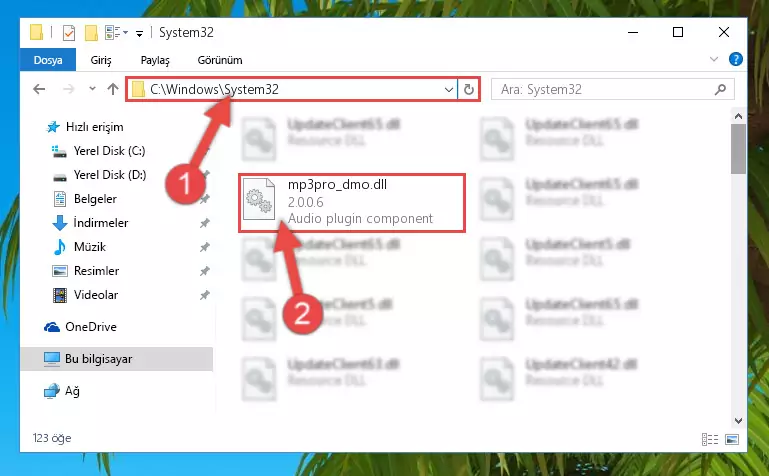Switch to large icons view button
This screenshot has height=476, width=769.
click(732, 439)
